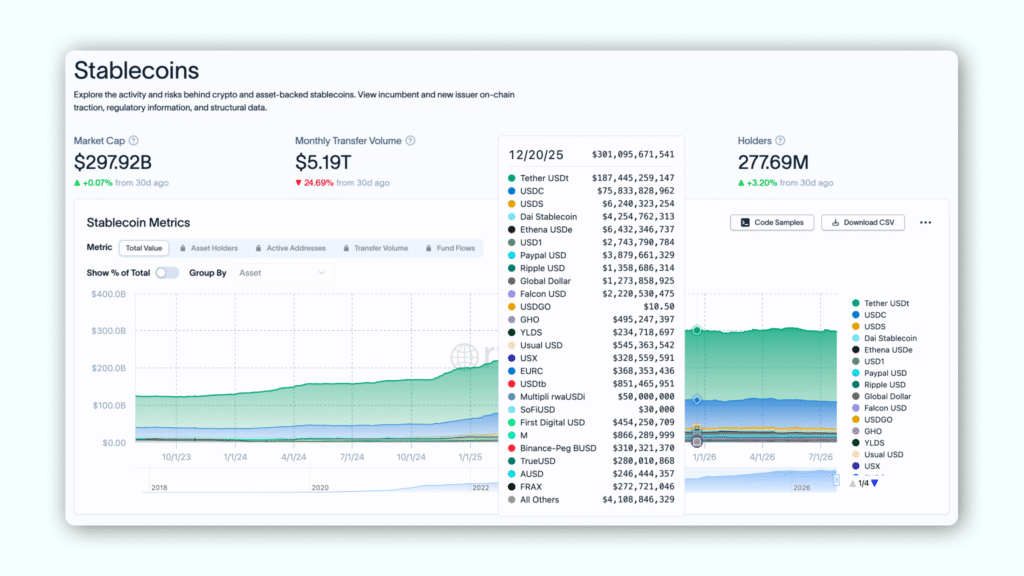Toggle GHO series in chart legend

pyautogui.click(x=867, y=431)
